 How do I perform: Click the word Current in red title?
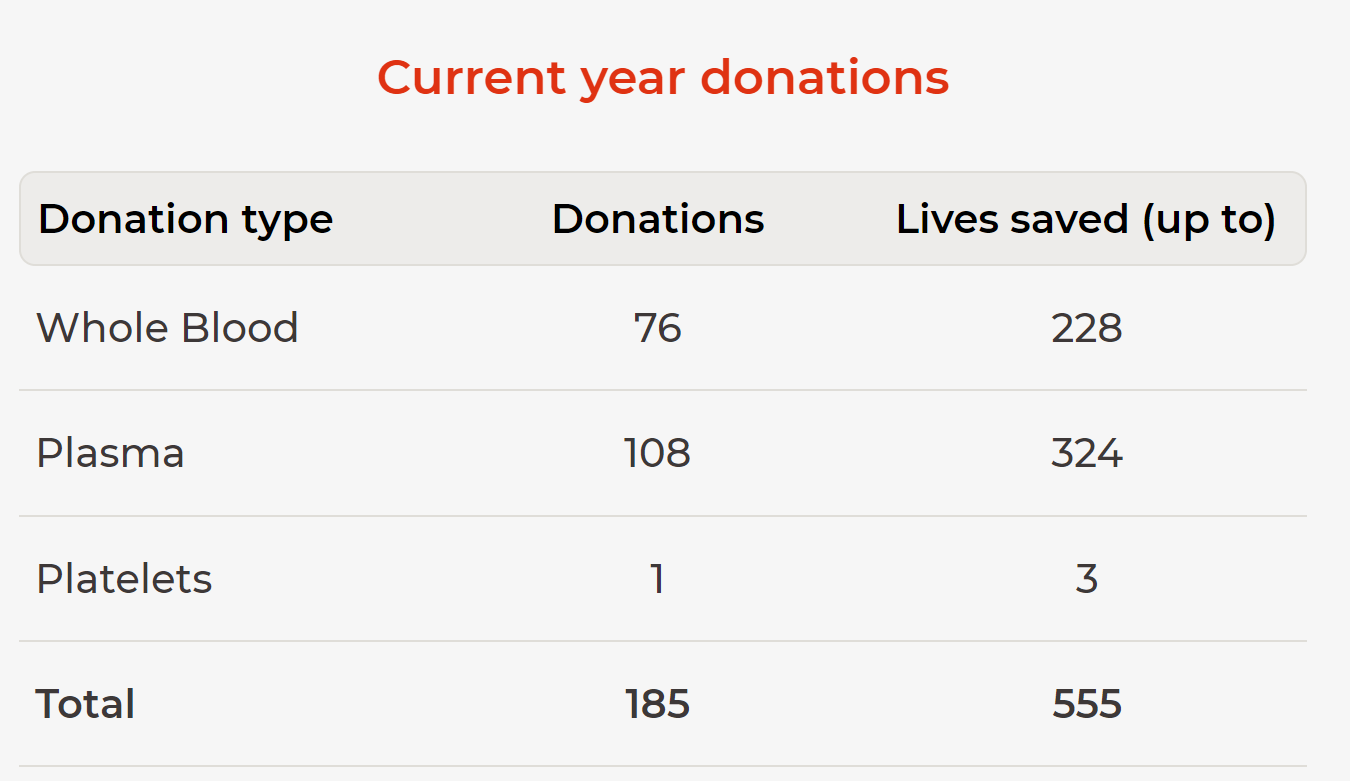[x=471, y=78]
